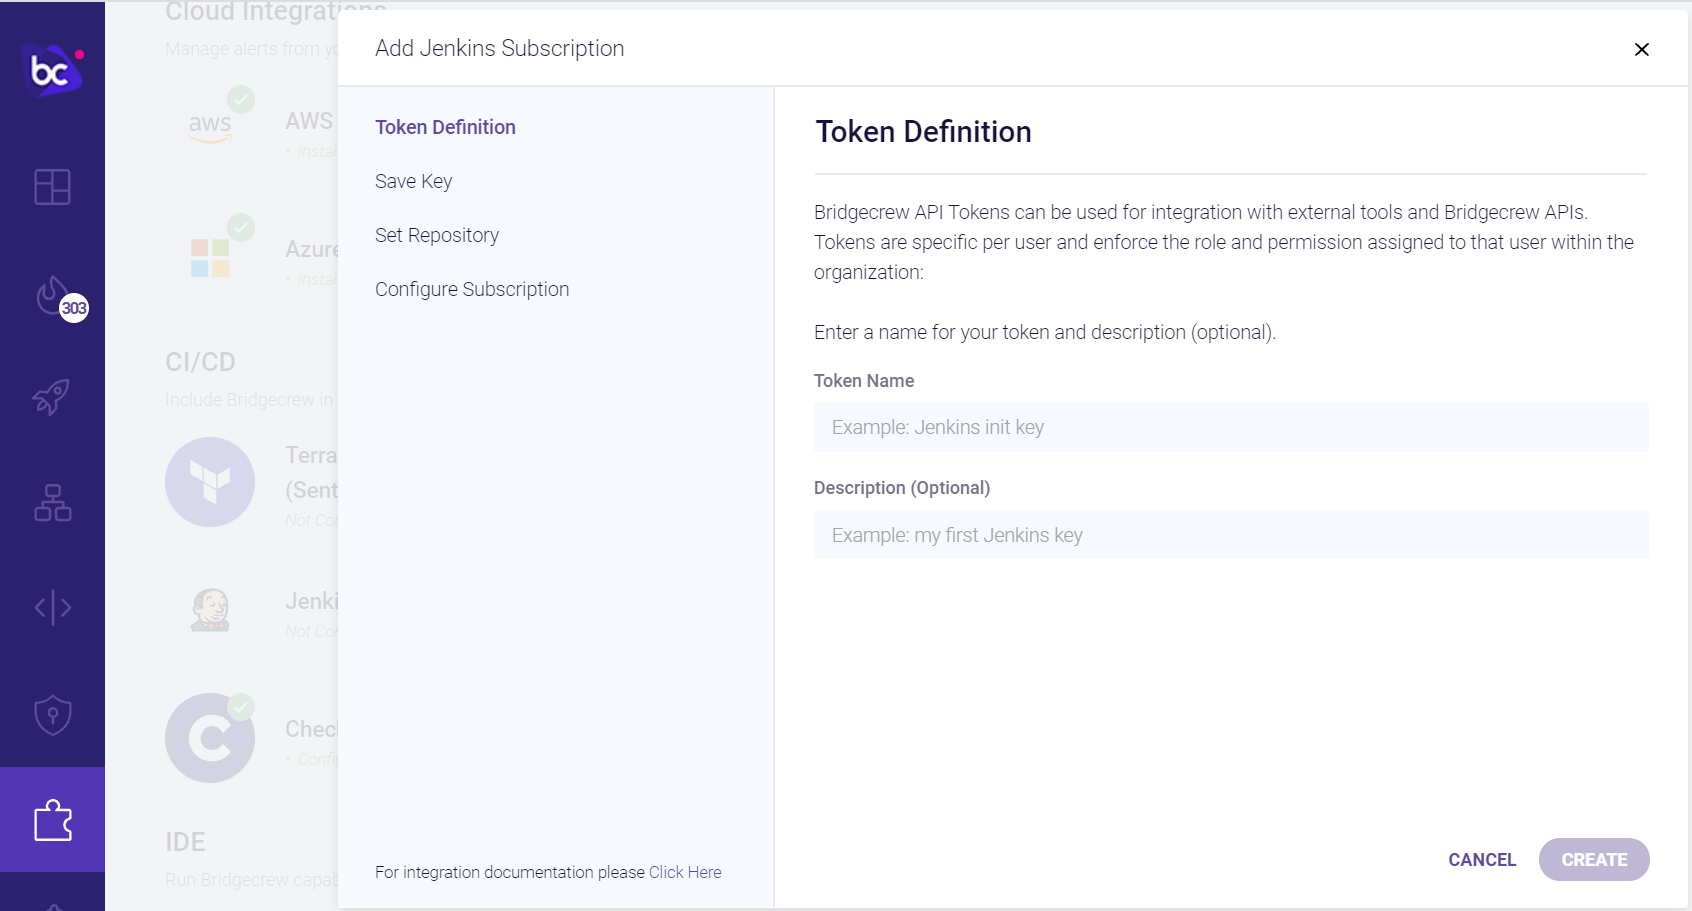Viewport: 1692px width, 911px height.
Task: Click the AWS integration logo
Action: [x=210, y=128]
